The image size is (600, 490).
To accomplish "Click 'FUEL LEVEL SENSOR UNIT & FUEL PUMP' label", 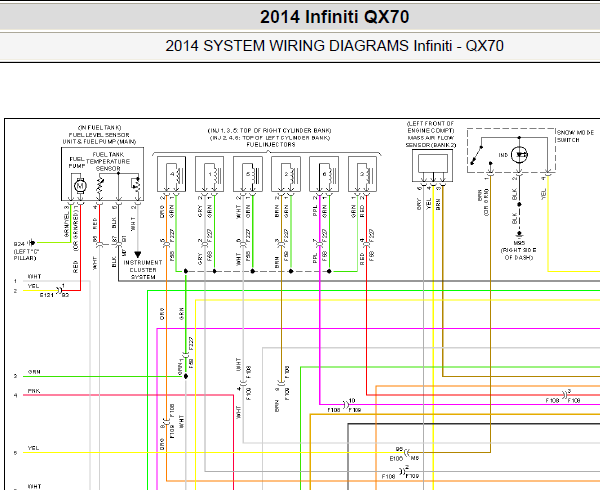I will 99,138.
